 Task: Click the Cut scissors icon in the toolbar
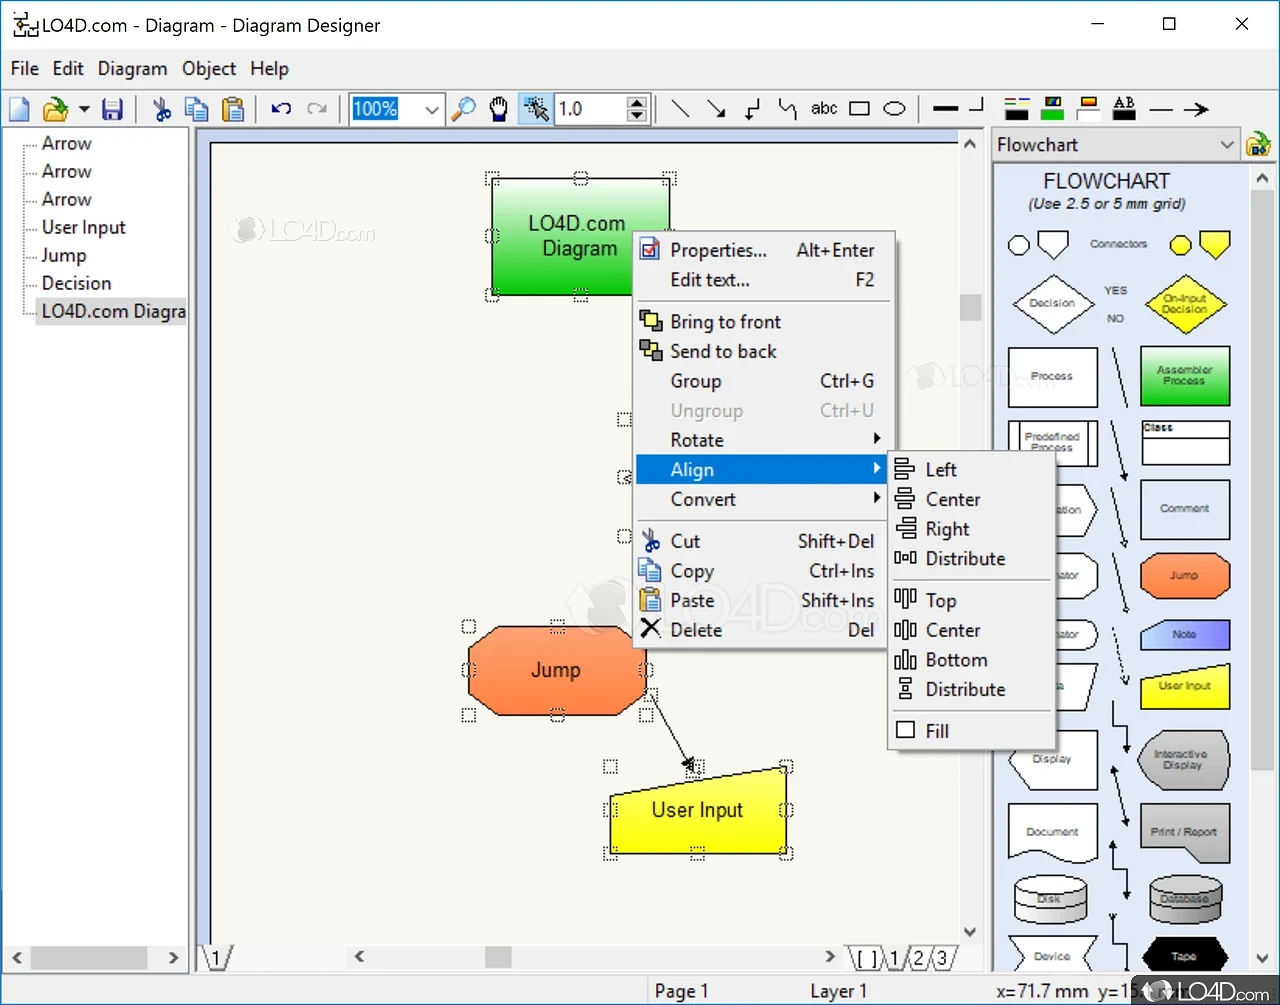coord(161,109)
